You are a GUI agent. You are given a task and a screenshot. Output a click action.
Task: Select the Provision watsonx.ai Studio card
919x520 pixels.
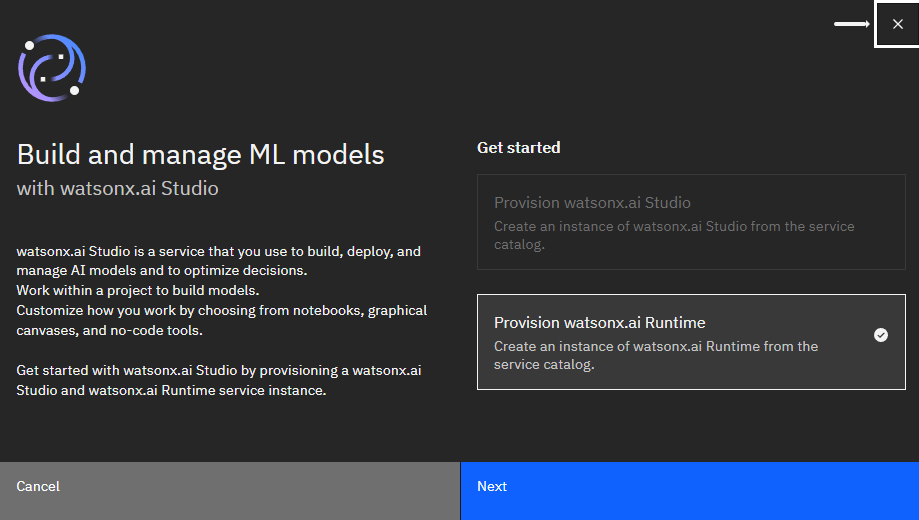(x=691, y=222)
